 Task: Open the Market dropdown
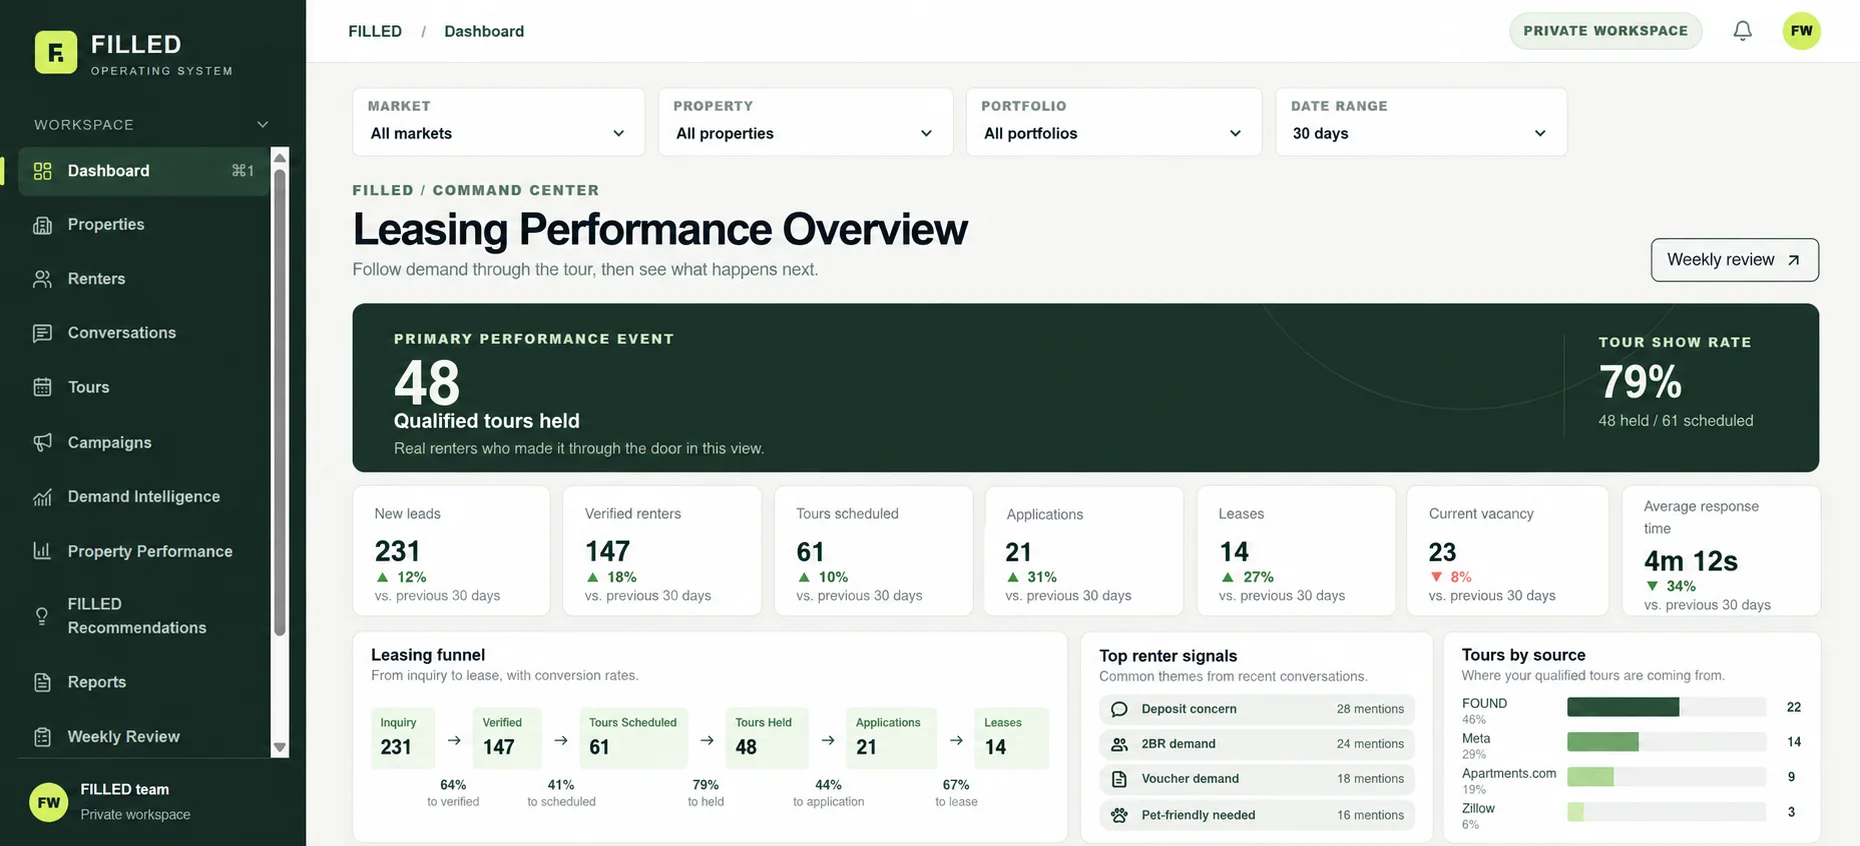[x=498, y=122]
